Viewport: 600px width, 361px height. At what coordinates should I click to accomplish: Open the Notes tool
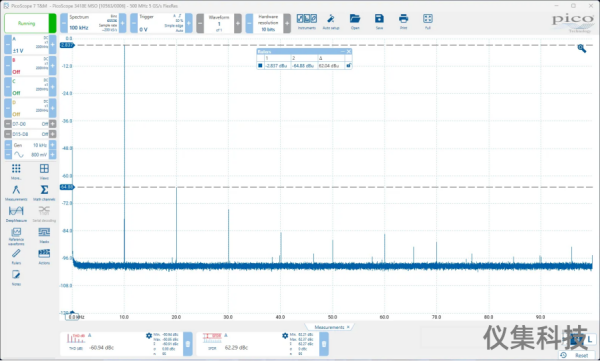16,278
